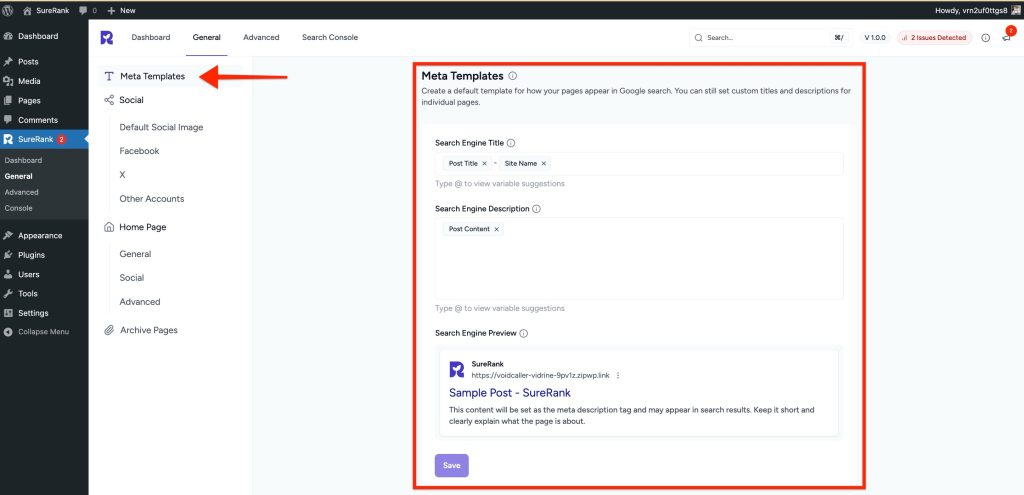Click the Save button
1024x495 pixels.
click(x=451, y=466)
